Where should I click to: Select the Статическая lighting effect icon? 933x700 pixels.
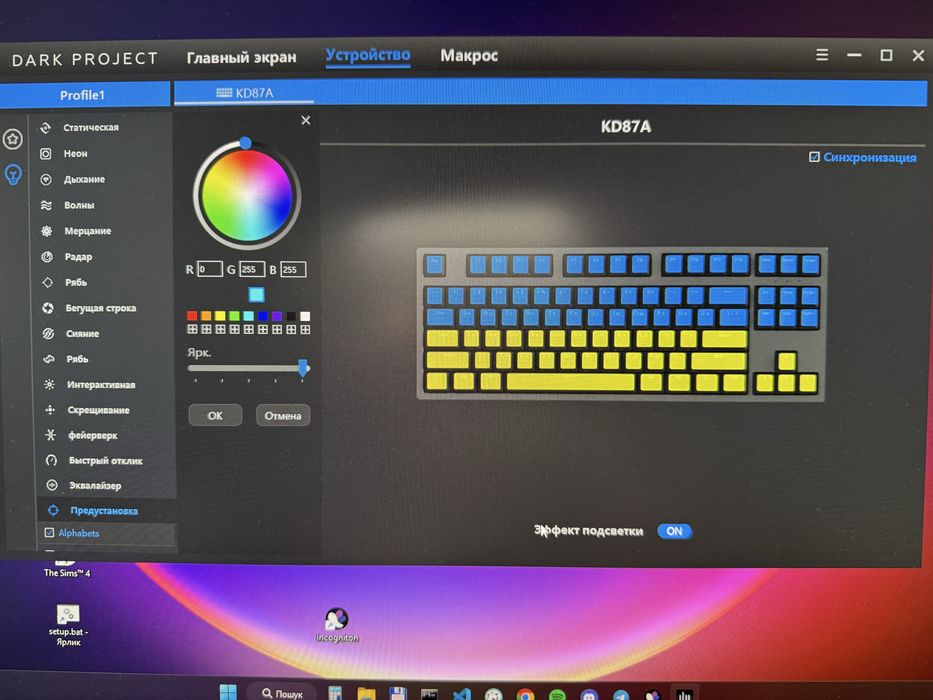pos(45,127)
